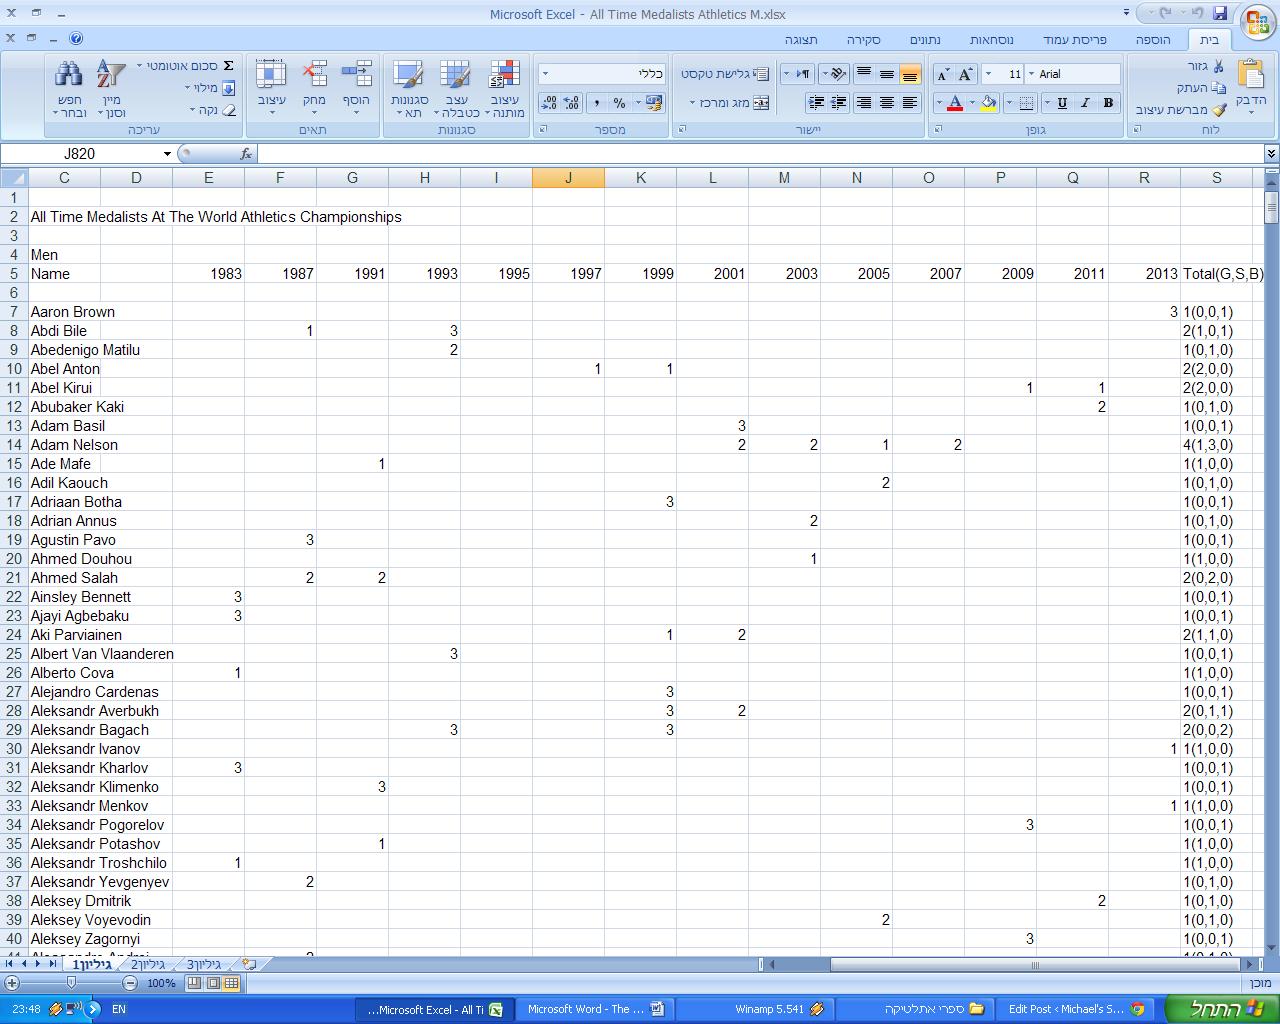The width and height of the screenshot is (1280, 1024).
Task: Click the AutoSum sigma icon
Action: pyautogui.click(x=228, y=66)
